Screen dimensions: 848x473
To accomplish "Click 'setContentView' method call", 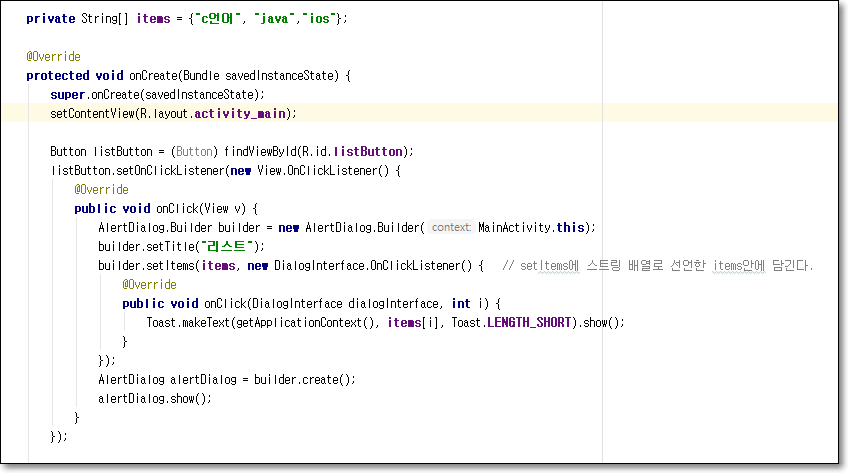I will [x=92, y=114].
